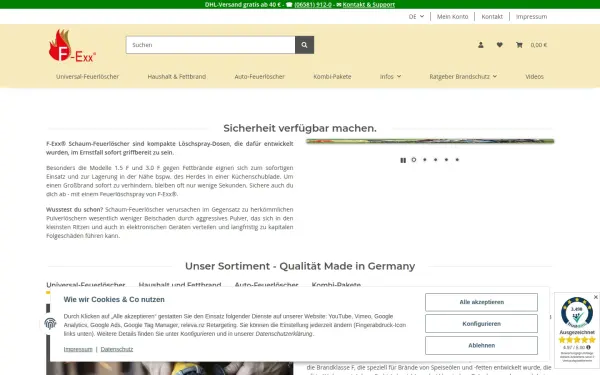Select the second slider dot

click(425, 160)
